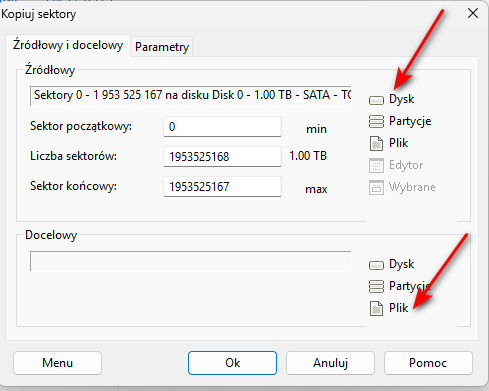Click Wybrane icon in Źródłowy section
The image size is (489, 391).
(x=376, y=187)
